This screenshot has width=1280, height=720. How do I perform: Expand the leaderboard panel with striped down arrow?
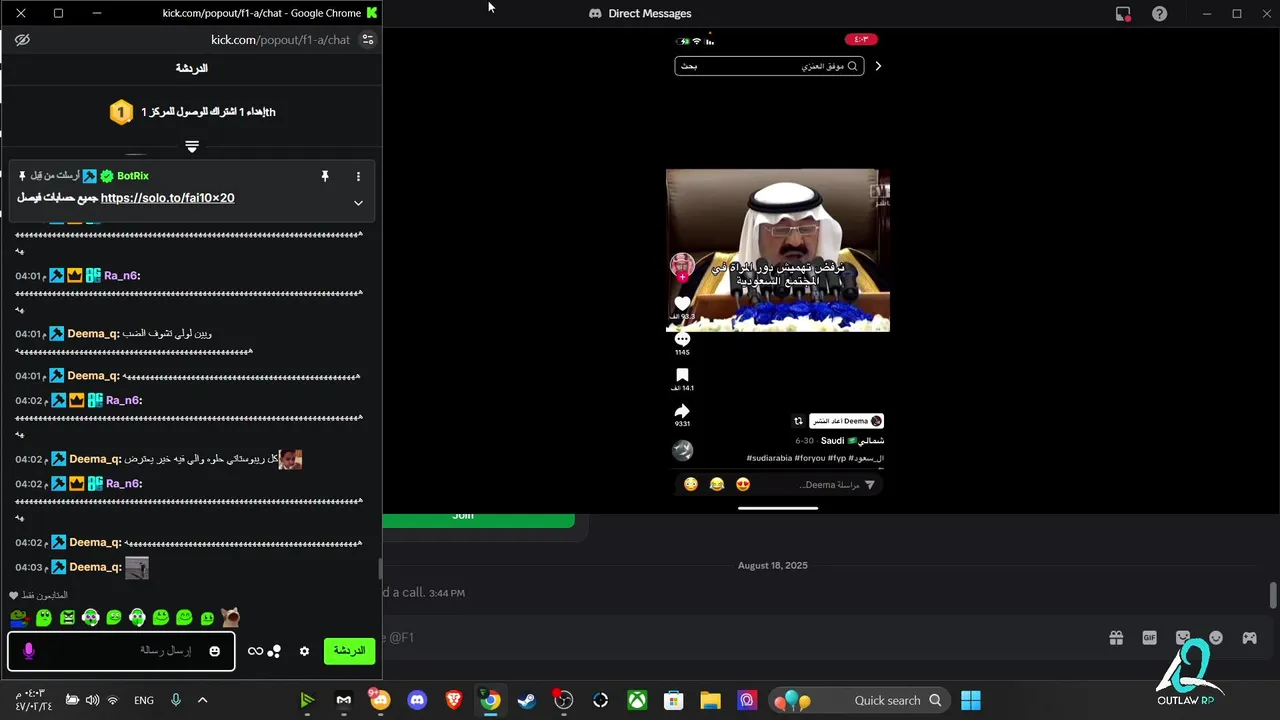192,146
